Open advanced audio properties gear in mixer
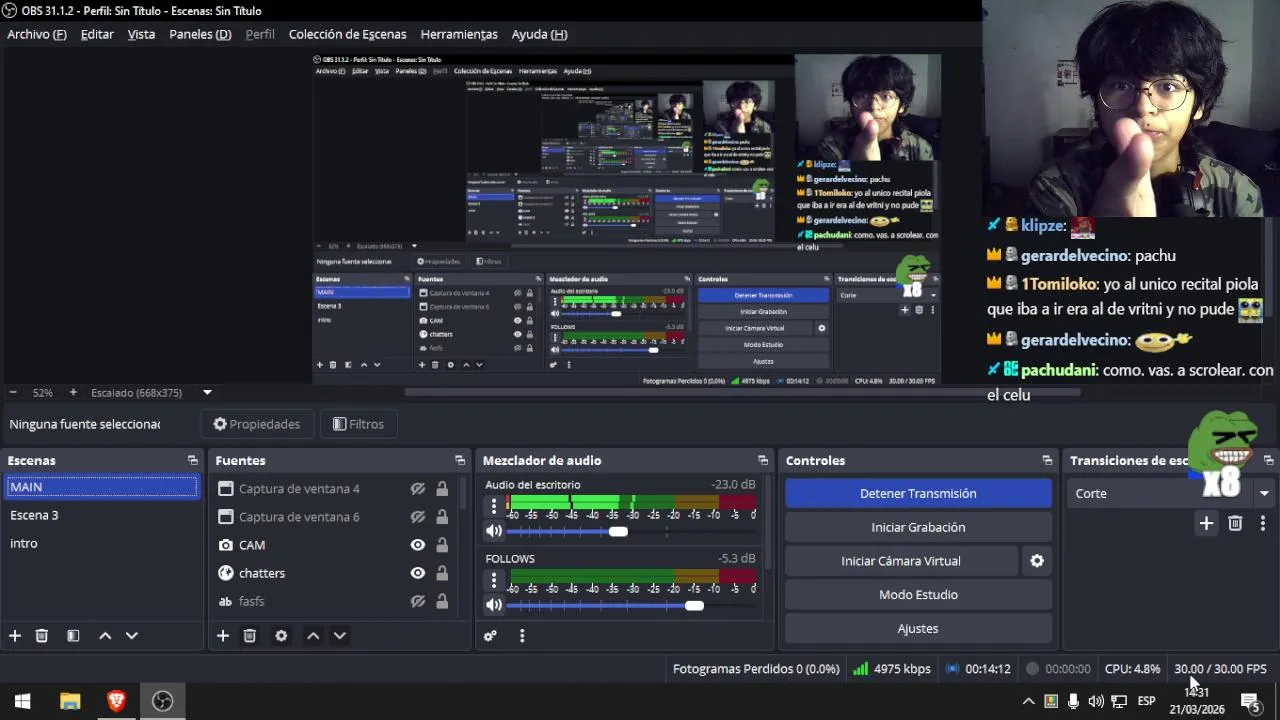 pyautogui.click(x=490, y=636)
